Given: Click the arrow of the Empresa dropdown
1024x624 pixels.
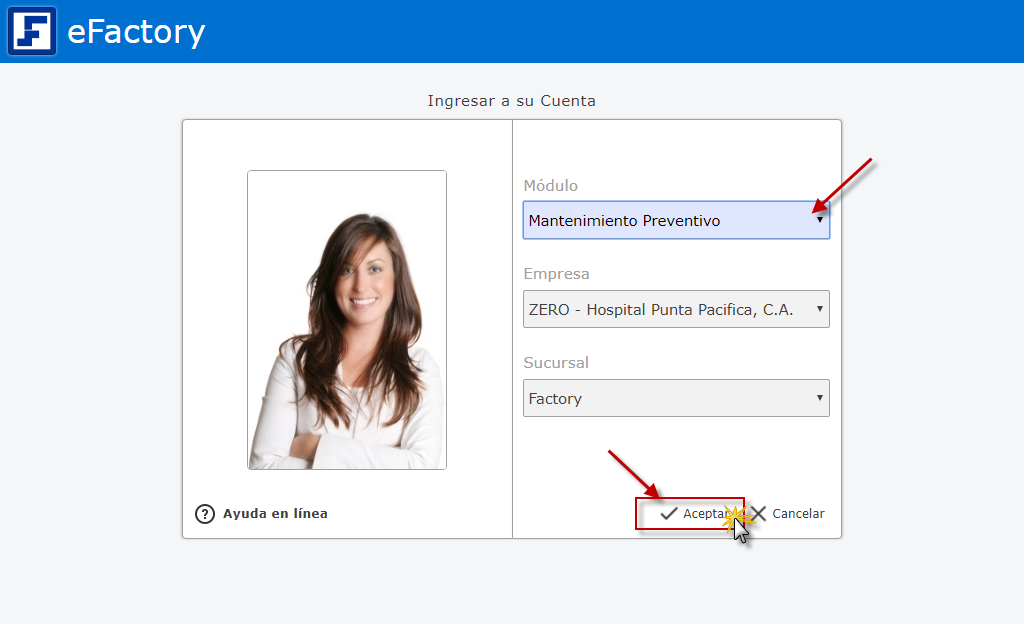Looking at the screenshot, I should [820, 310].
